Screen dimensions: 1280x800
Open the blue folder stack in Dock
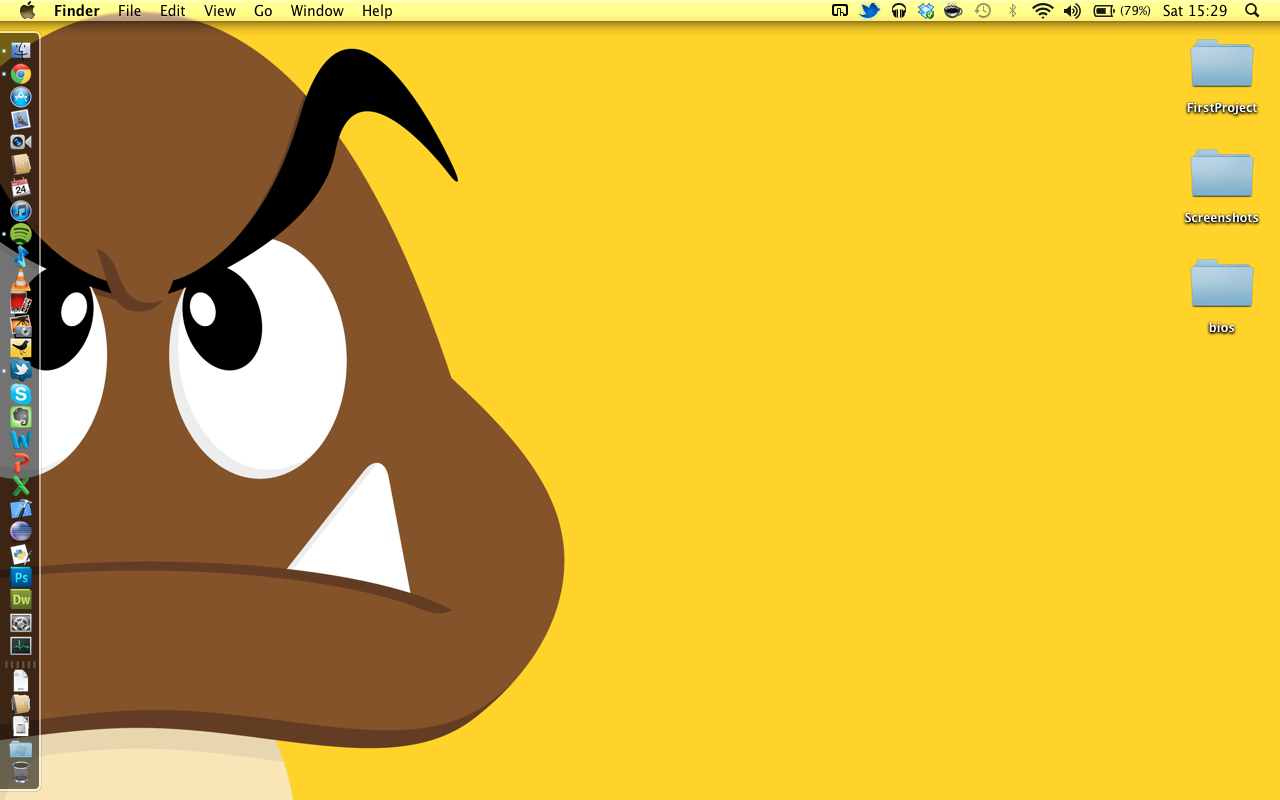(21, 749)
